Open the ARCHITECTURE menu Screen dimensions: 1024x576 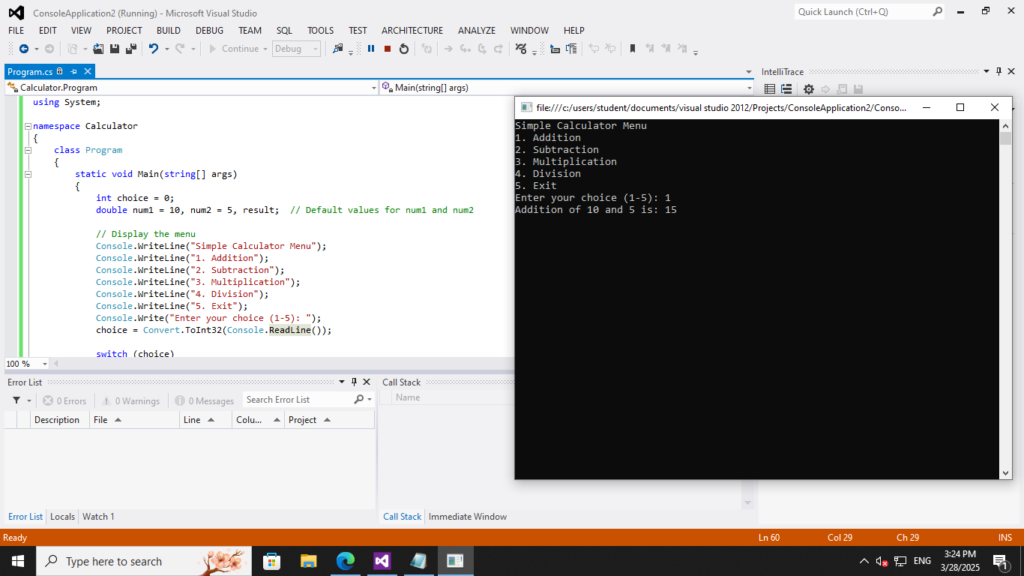412,30
